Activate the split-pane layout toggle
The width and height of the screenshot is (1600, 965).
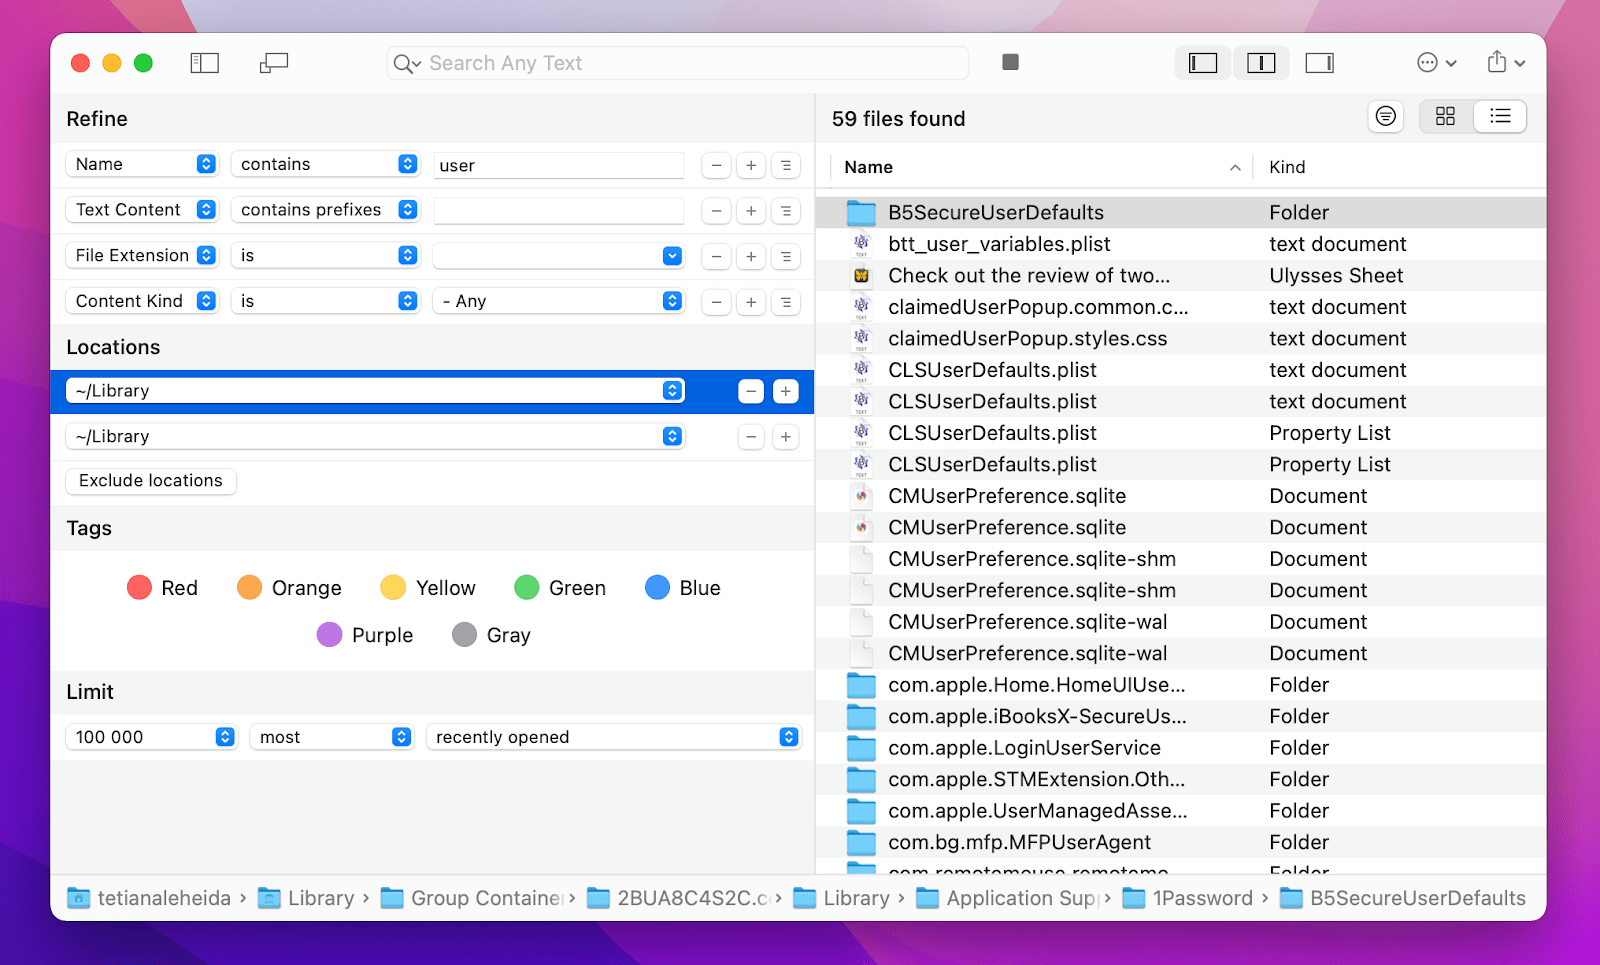point(1261,62)
